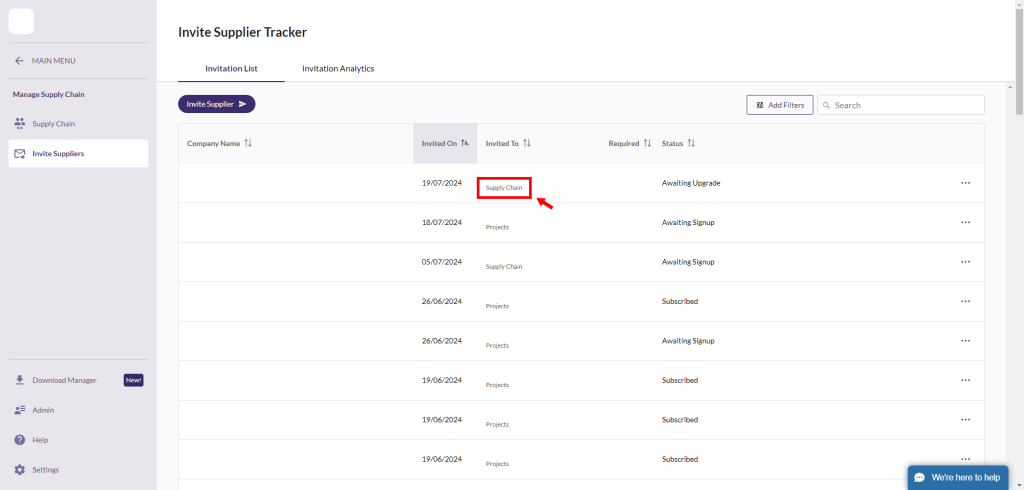The width and height of the screenshot is (1024, 490).
Task: Open three-dot menu for Awaiting Upgrade row
Action: (x=965, y=183)
